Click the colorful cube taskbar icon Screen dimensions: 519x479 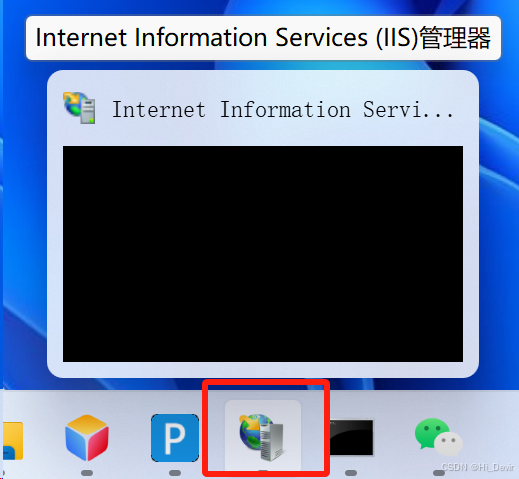(87, 437)
